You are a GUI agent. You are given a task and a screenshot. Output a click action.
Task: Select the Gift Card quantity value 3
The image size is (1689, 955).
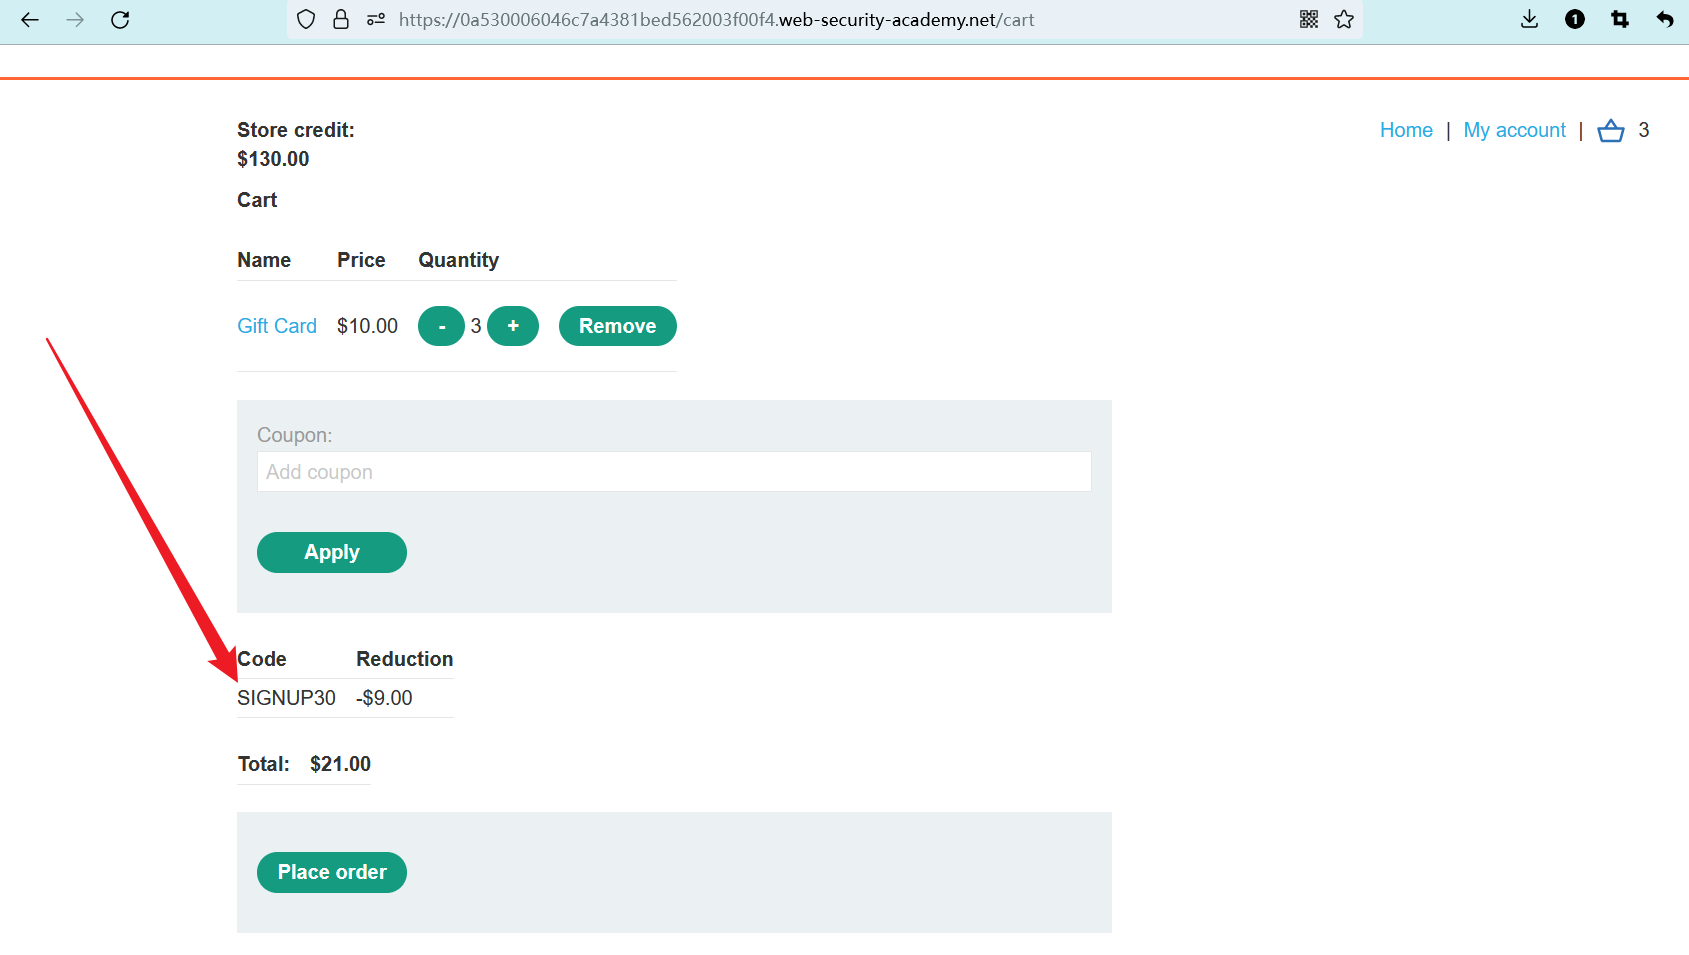coord(476,326)
